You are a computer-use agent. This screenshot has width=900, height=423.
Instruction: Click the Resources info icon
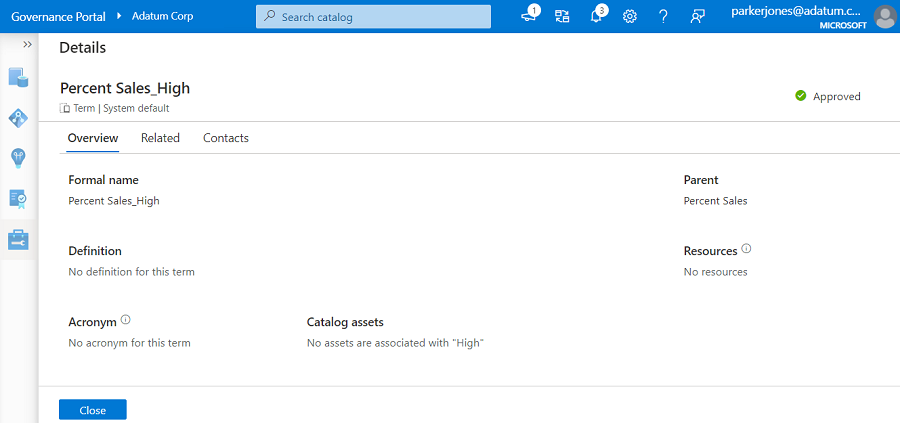click(747, 250)
